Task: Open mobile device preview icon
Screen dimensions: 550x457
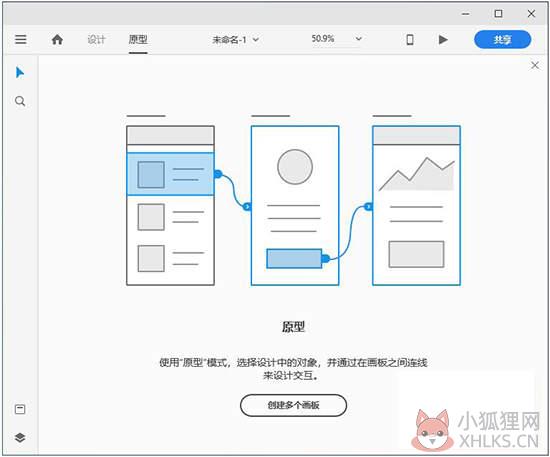Action: pos(410,40)
